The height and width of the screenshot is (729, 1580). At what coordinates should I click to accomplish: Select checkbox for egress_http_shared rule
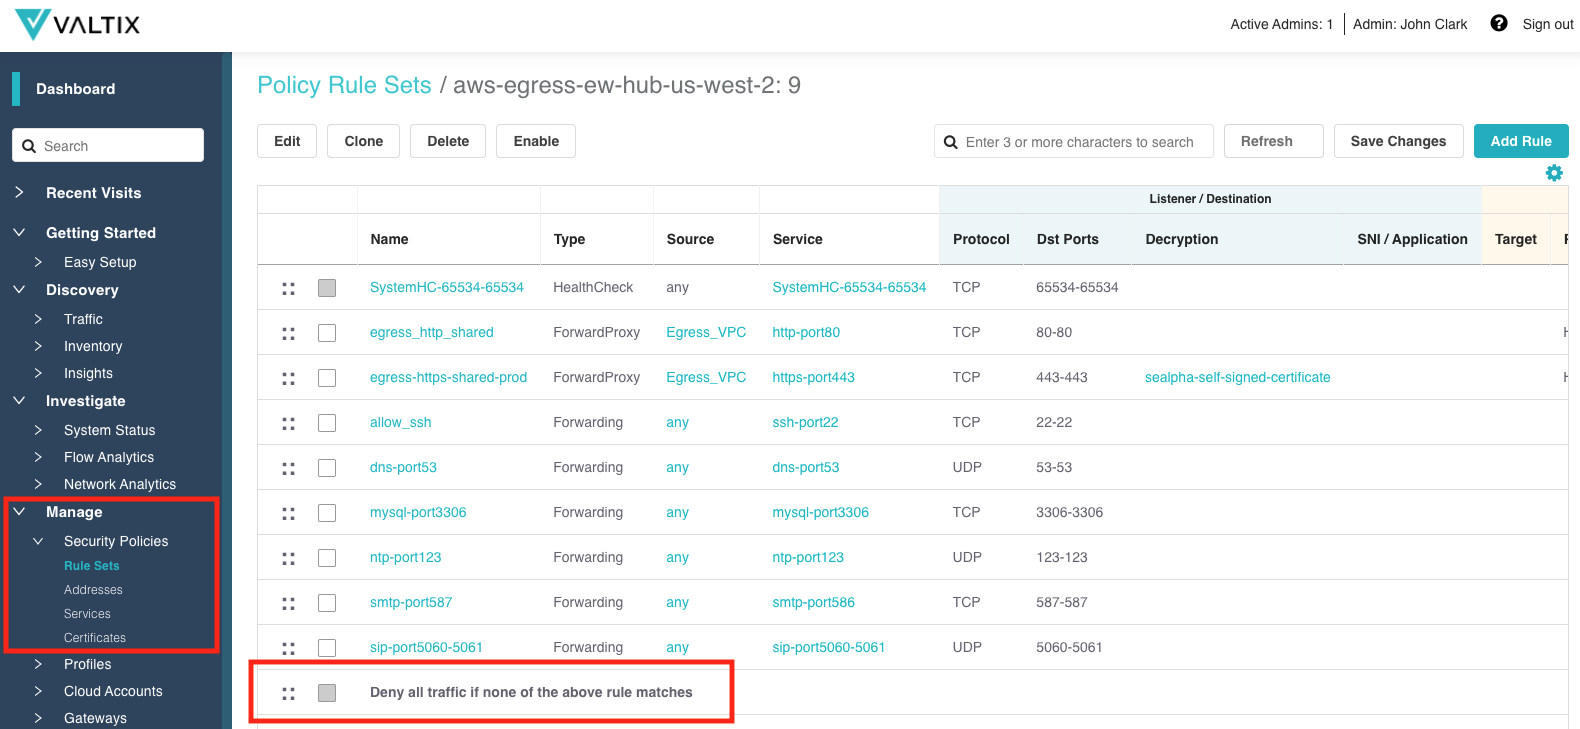pyautogui.click(x=327, y=333)
